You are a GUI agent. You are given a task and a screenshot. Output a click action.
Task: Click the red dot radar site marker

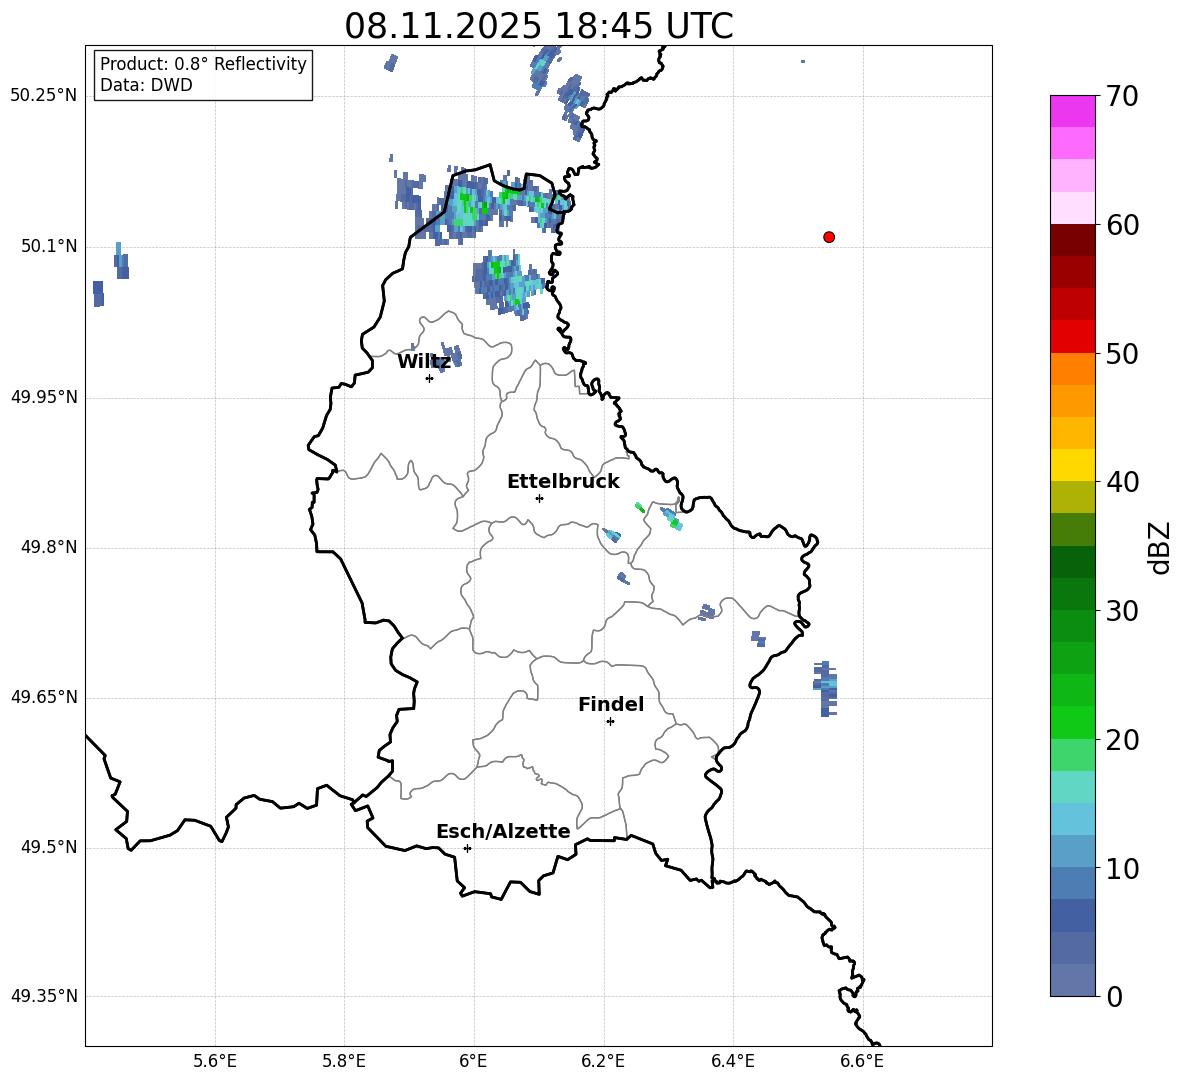tap(828, 237)
